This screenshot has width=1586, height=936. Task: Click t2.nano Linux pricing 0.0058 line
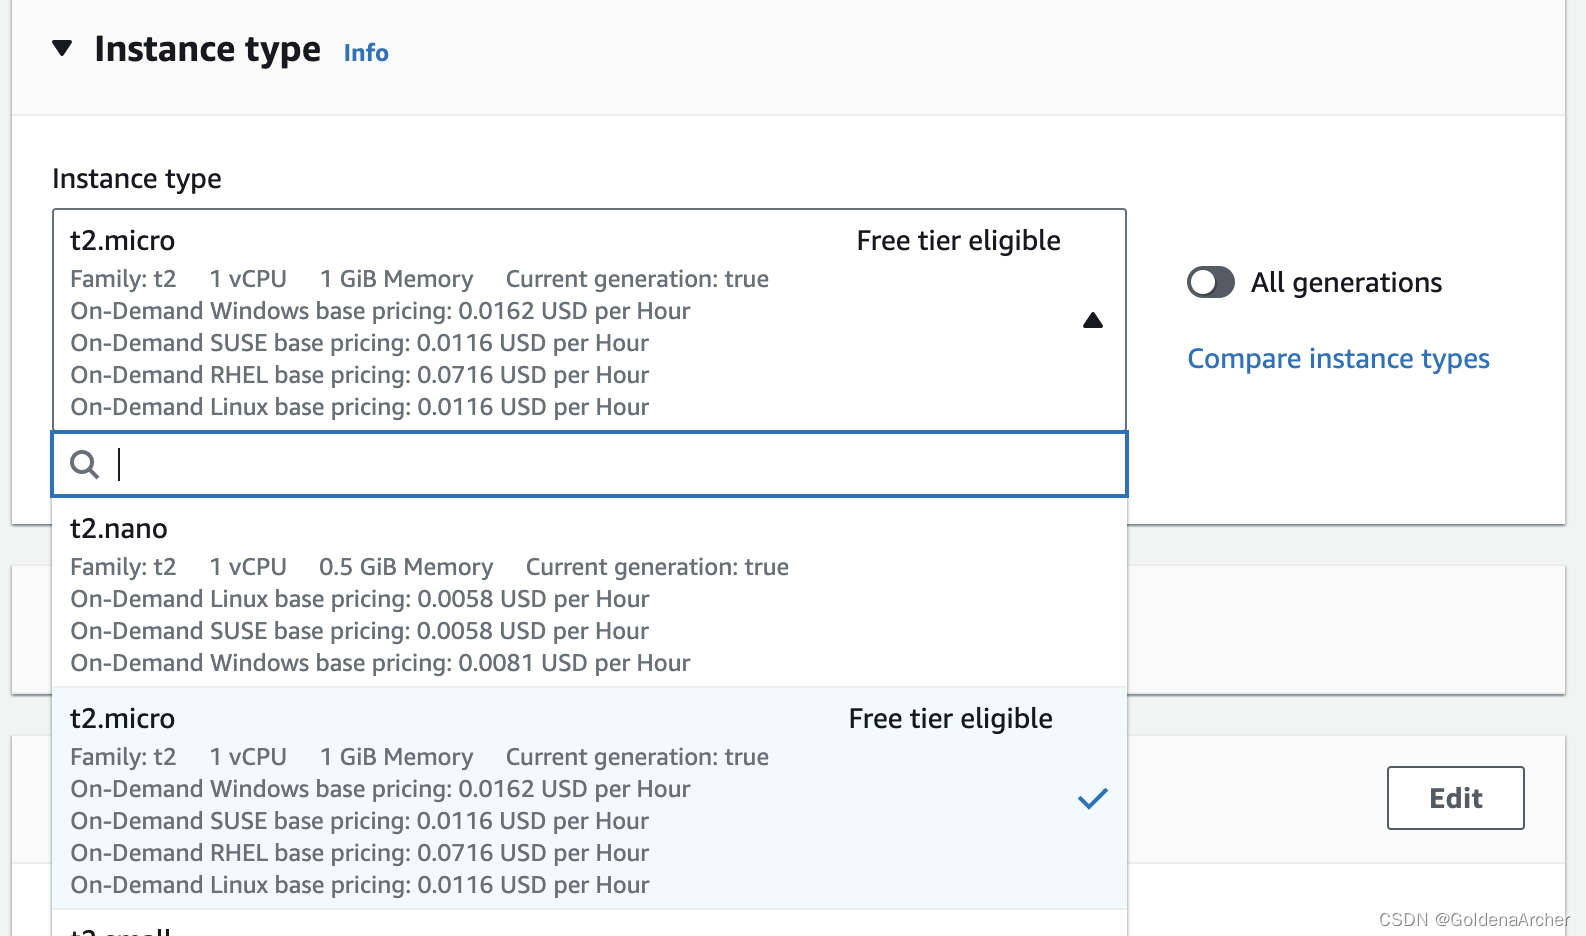tap(360, 599)
